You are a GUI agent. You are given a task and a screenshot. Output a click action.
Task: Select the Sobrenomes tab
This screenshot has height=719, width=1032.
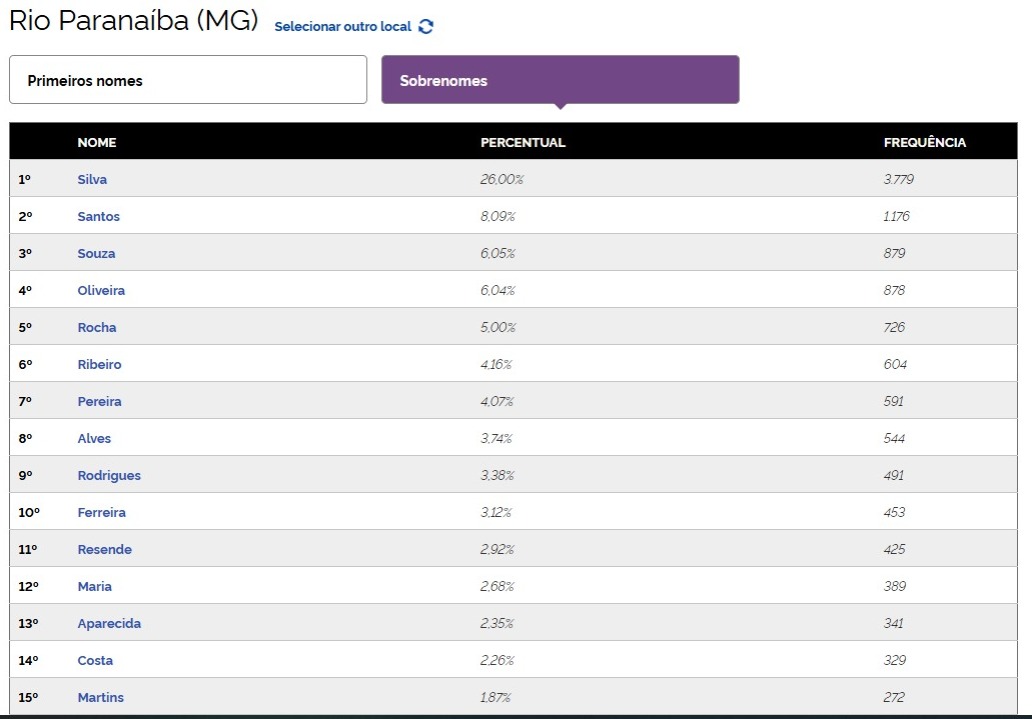[560, 80]
